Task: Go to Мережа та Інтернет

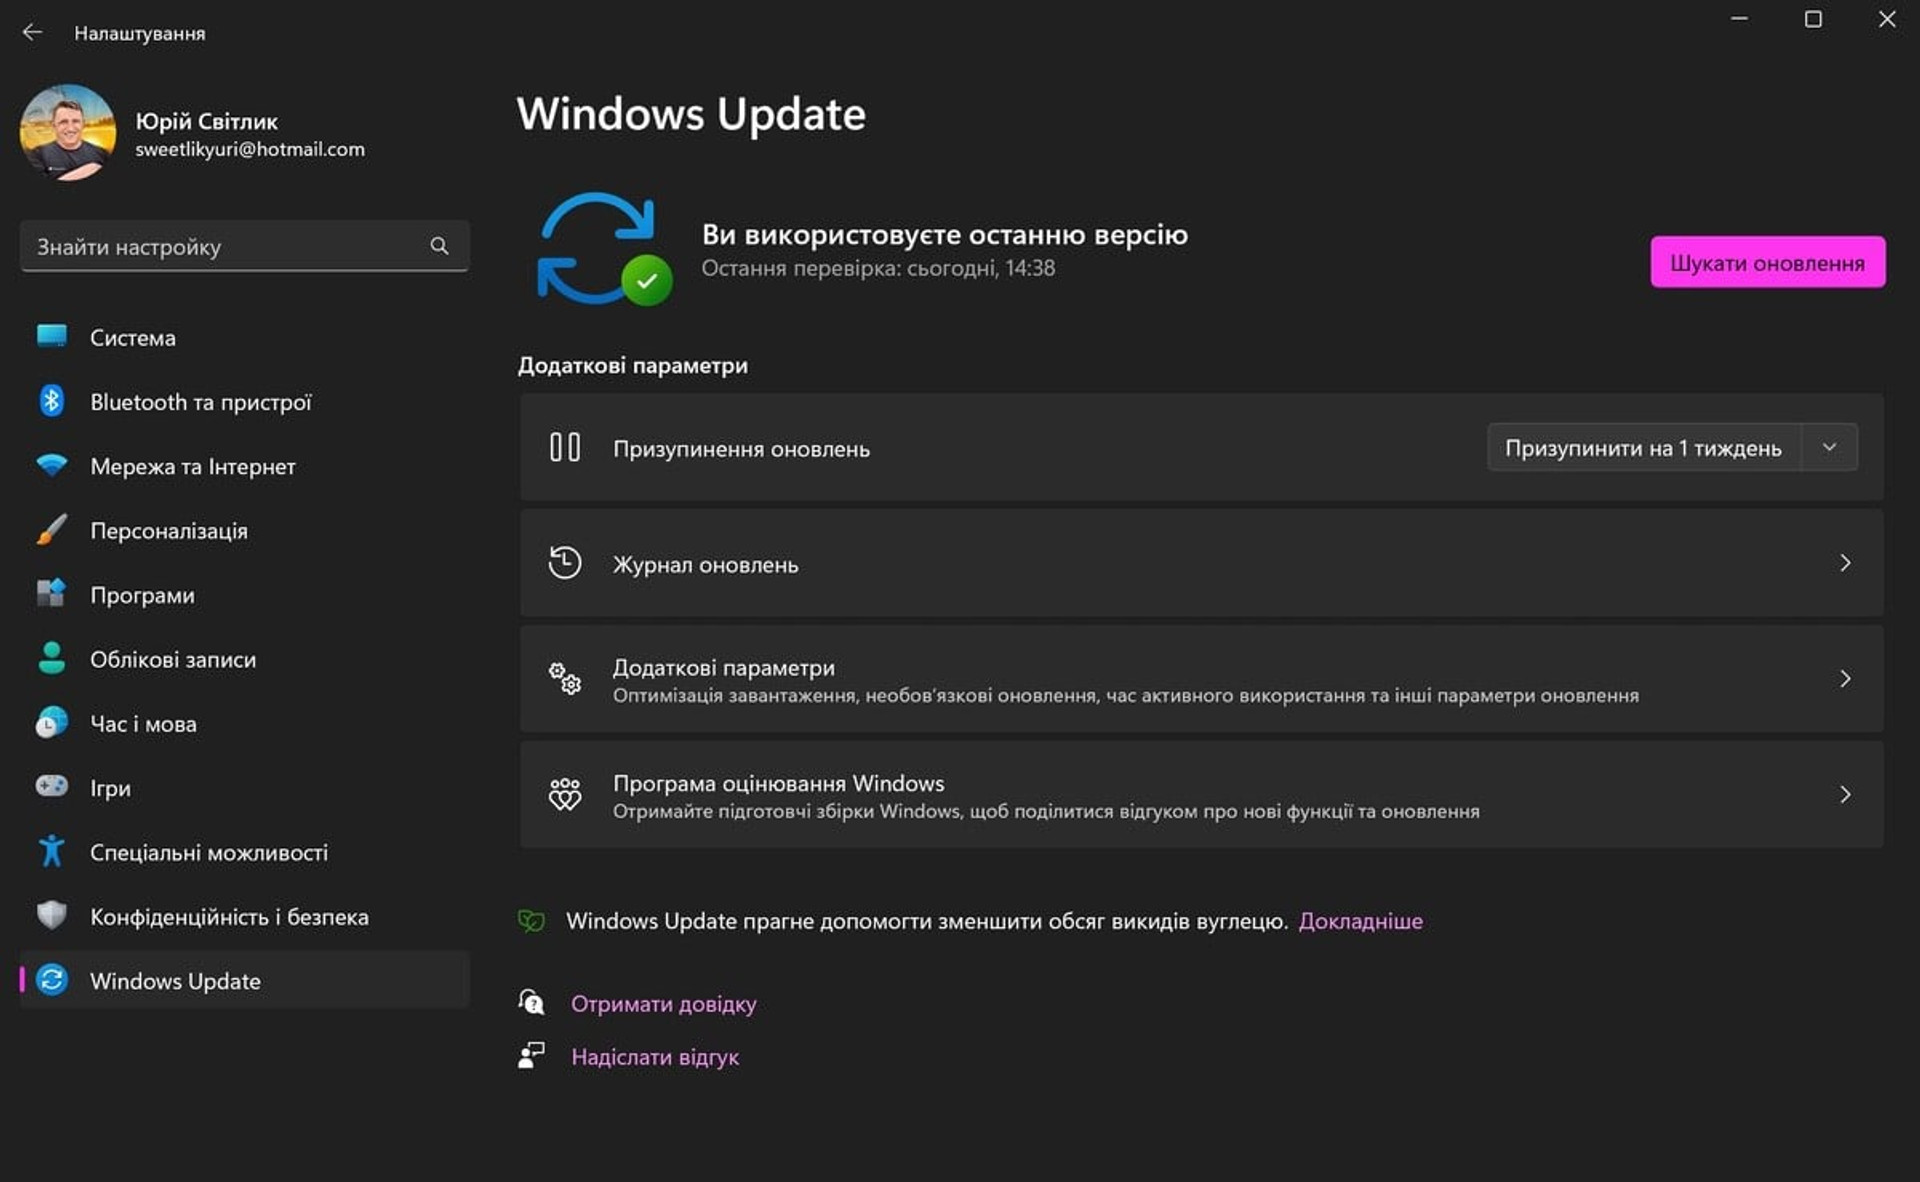Action: coord(244,466)
